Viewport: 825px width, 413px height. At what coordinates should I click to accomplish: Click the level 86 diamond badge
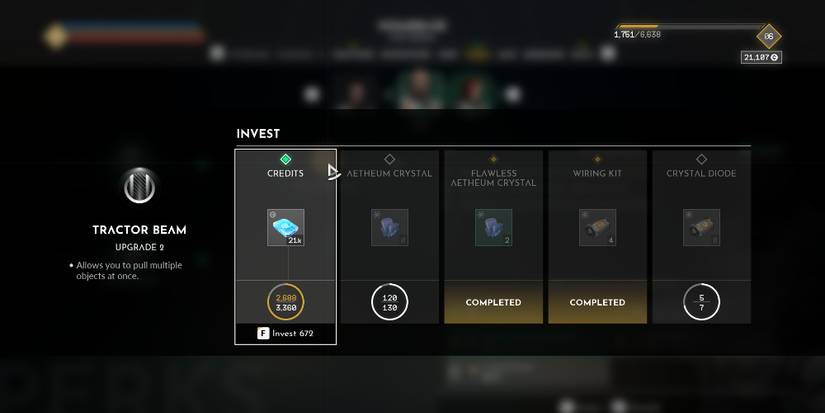pos(769,36)
